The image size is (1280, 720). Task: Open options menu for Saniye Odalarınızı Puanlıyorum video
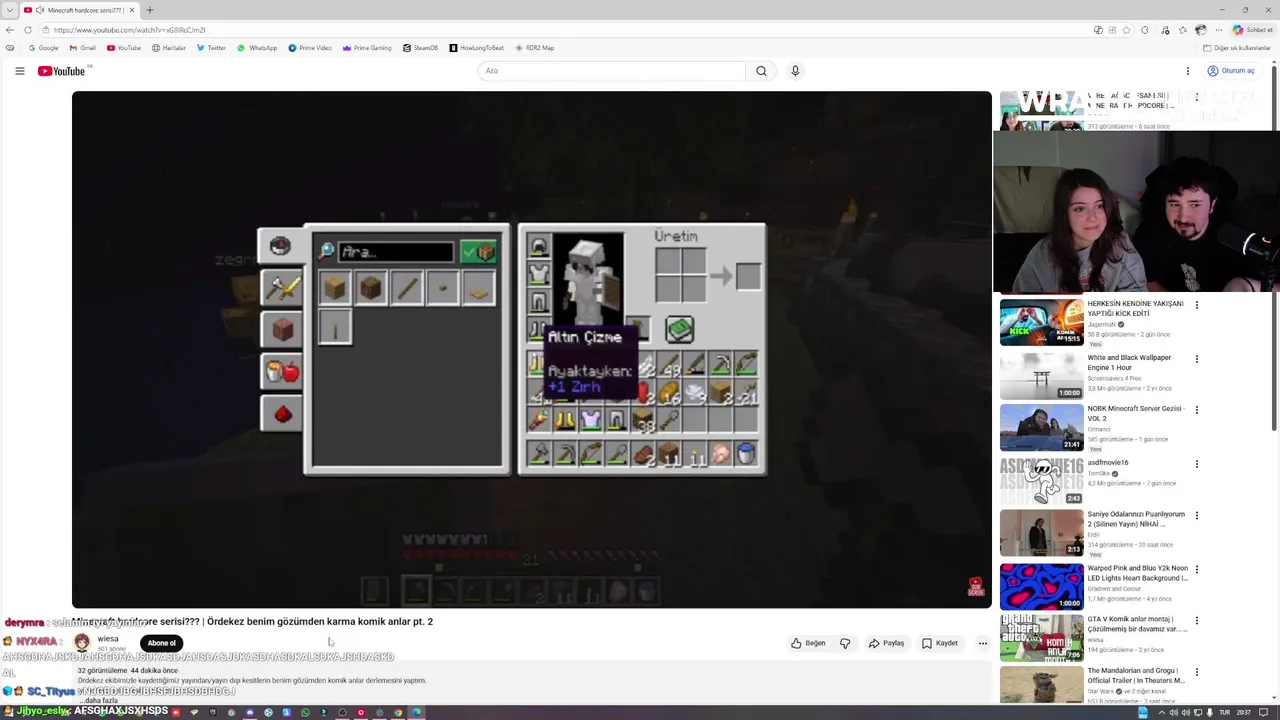1196,516
